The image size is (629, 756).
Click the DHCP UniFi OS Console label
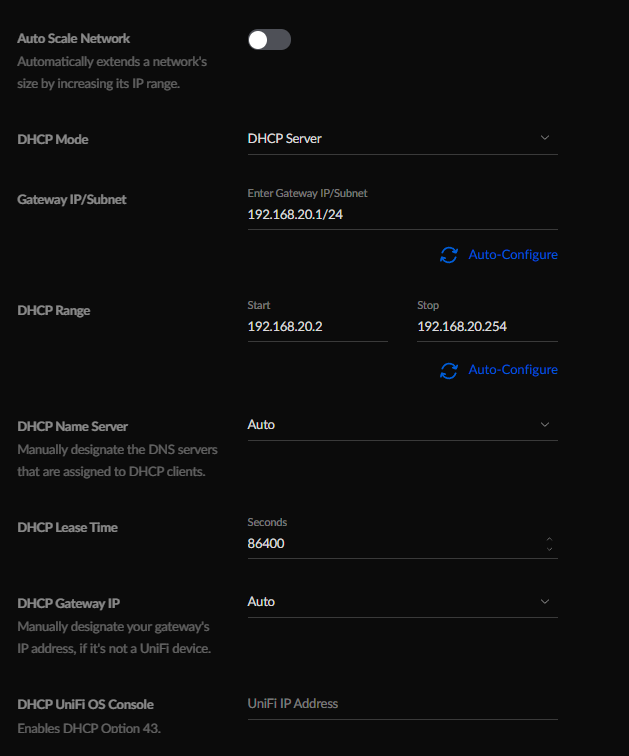[x=85, y=704]
